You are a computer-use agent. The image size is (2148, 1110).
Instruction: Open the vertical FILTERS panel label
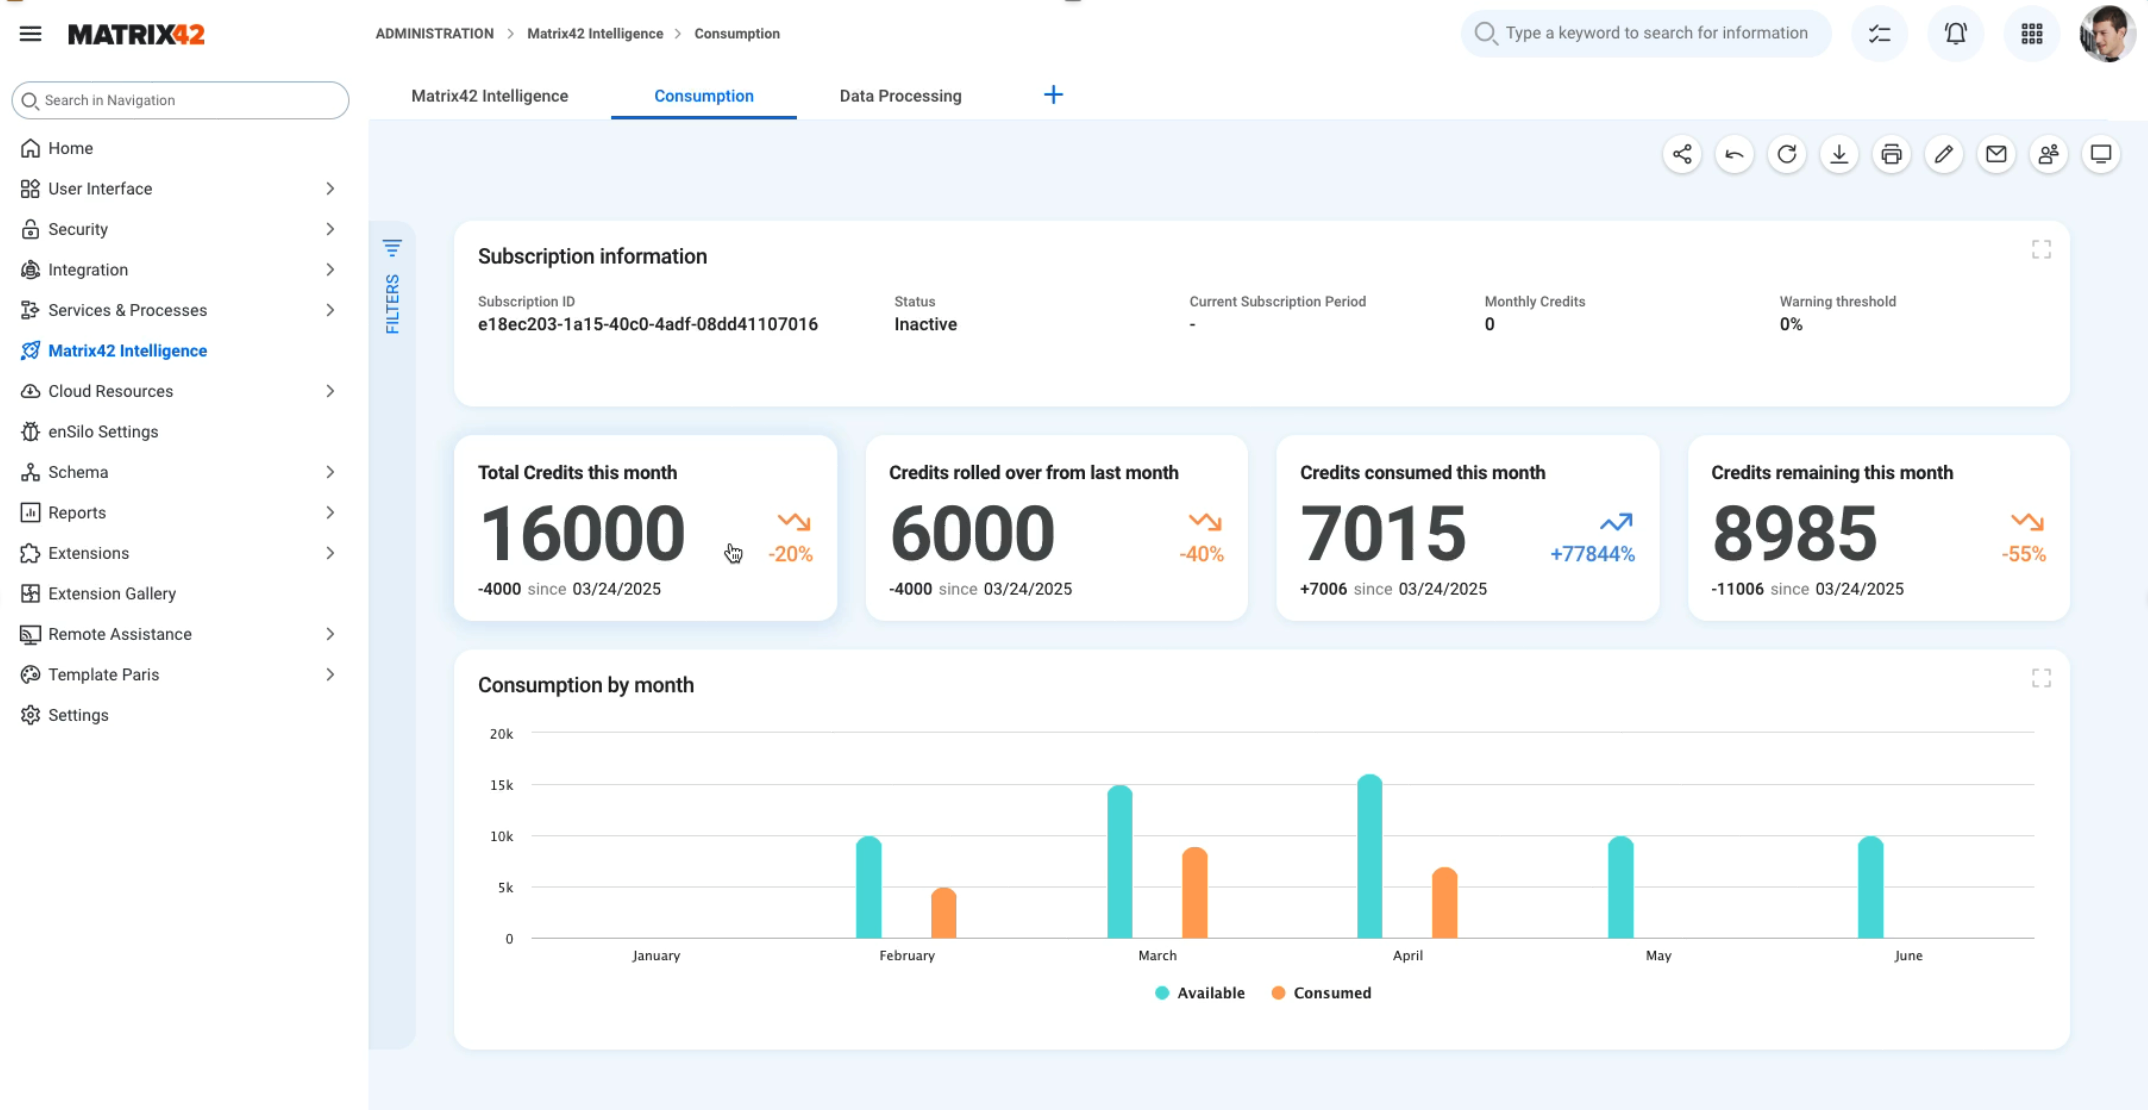pos(392,303)
